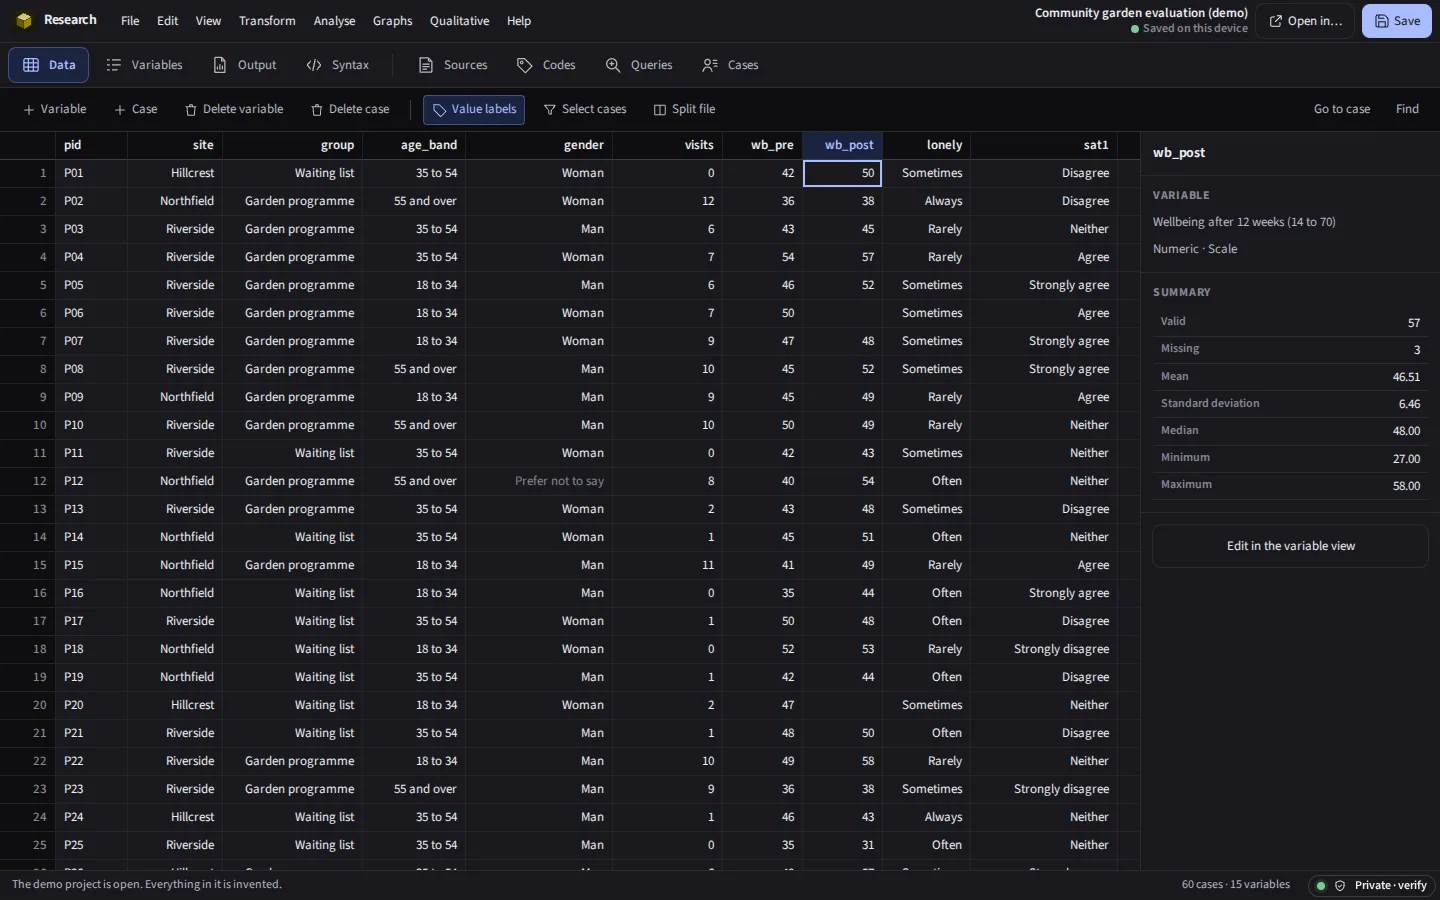Image resolution: width=1440 pixels, height=900 pixels.
Task: Click the empty wb_post cell in row P06
Action: (x=843, y=314)
